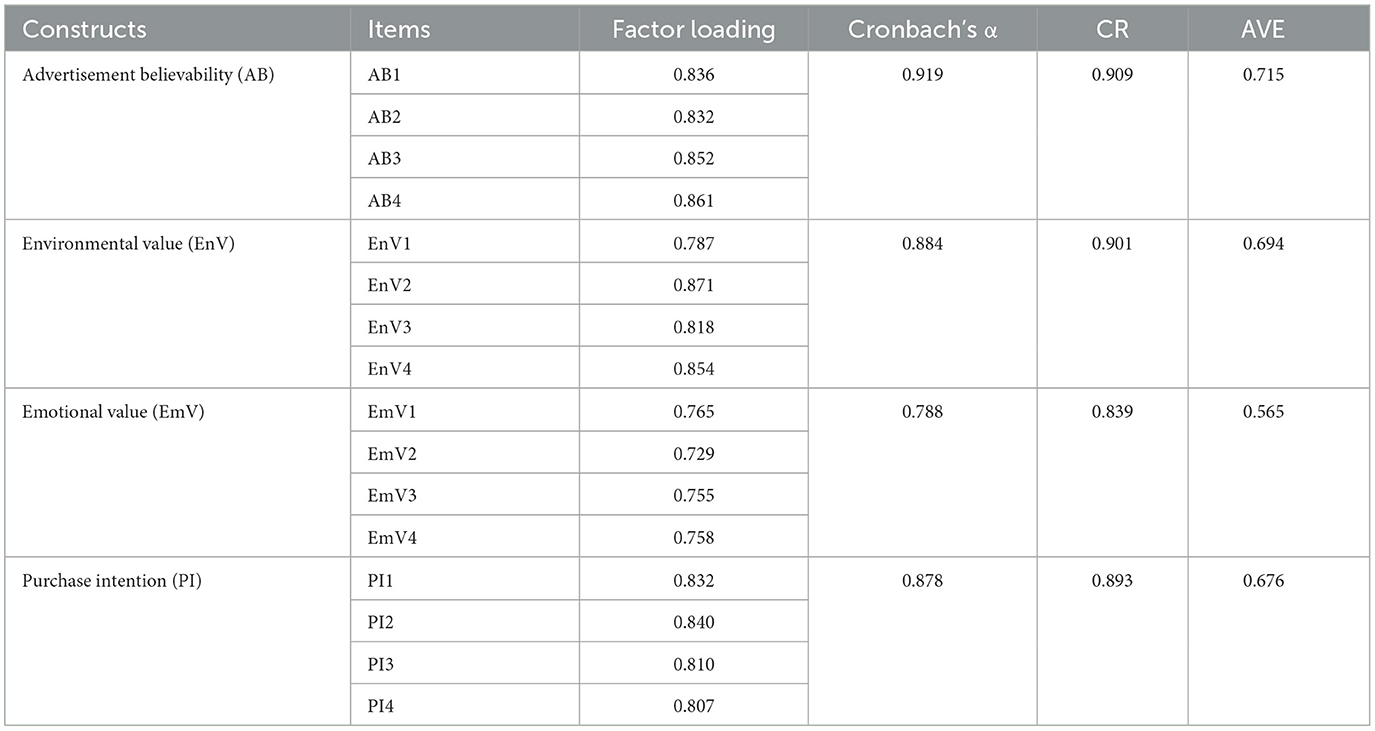The height and width of the screenshot is (731, 1375).
Task: Select the Factor loading column header
Action: (693, 29)
